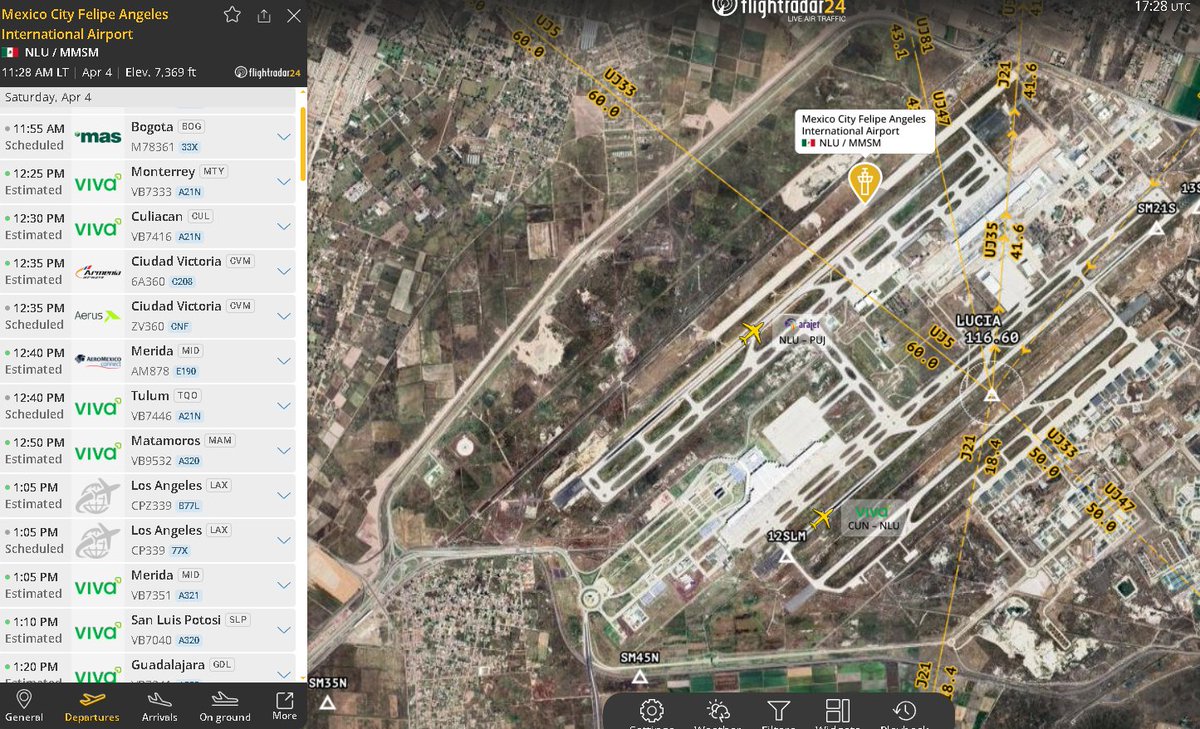The height and width of the screenshot is (729, 1200).
Task: Add this airport to favorites with the star icon
Action: tap(232, 15)
